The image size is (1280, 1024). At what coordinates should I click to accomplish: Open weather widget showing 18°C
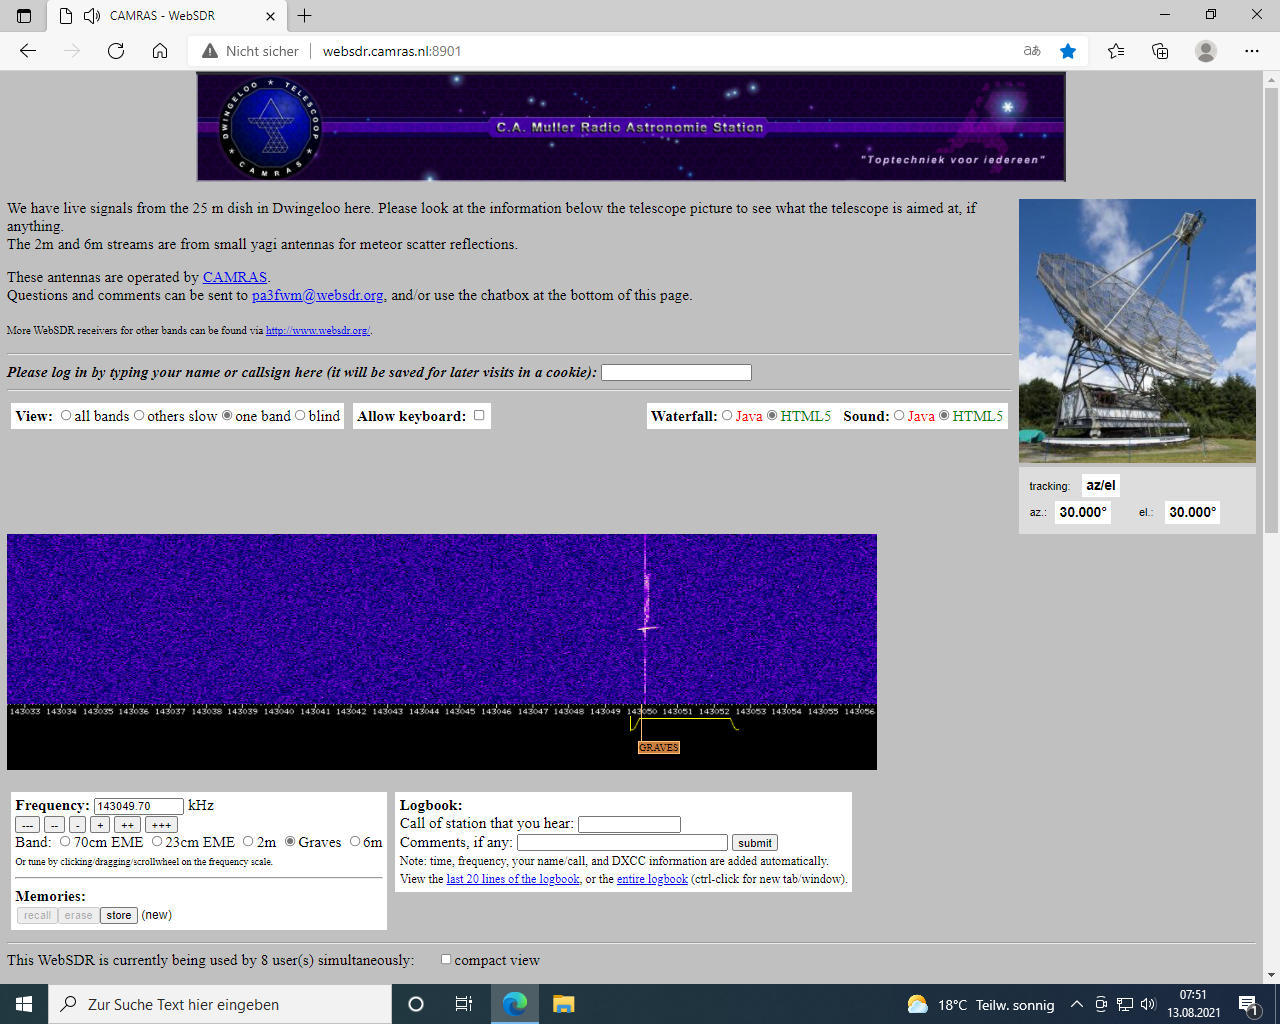pyautogui.click(x=980, y=1005)
